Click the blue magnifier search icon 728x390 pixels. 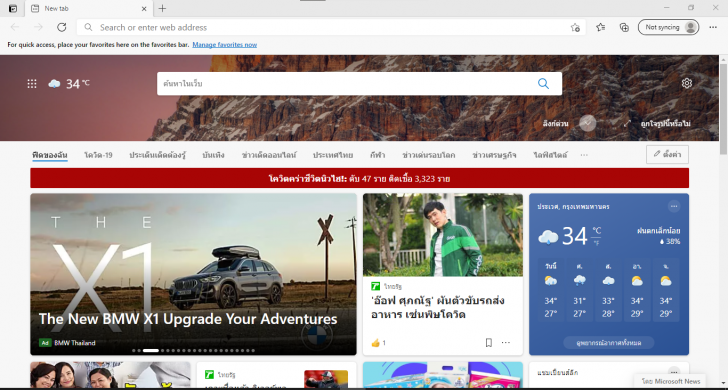543,84
